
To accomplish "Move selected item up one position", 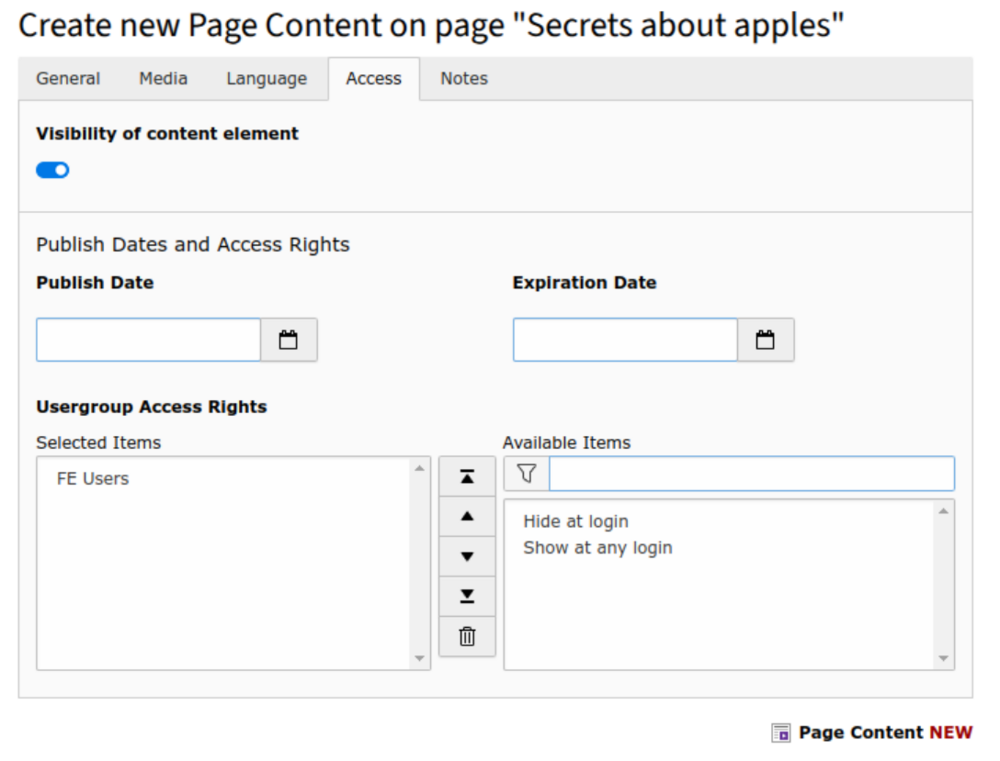I will (x=467, y=517).
